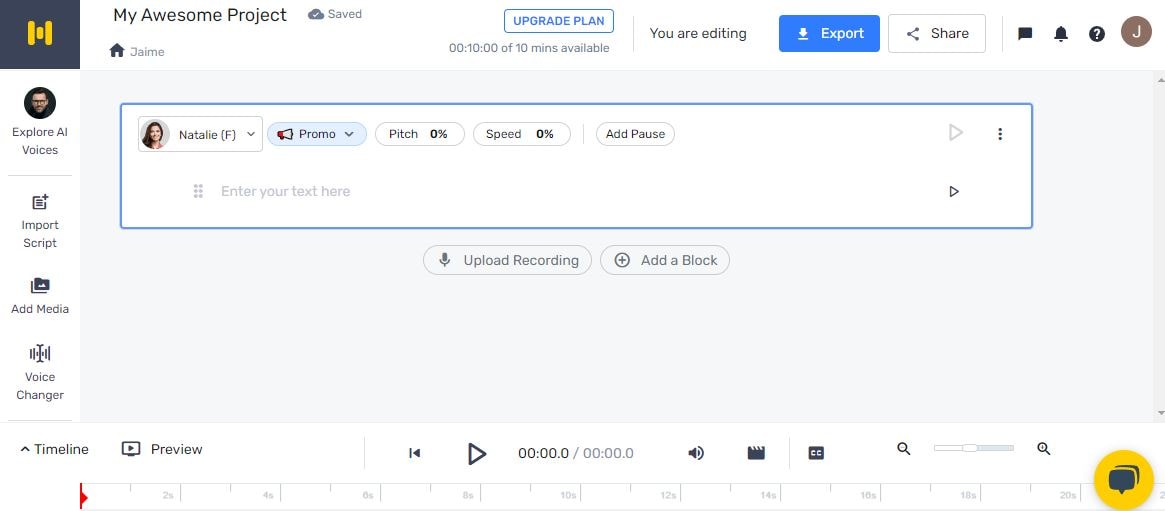Image resolution: width=1165 pixels, height=511 pixels.
Task: Open the block's three-dot options menu
Action: pyautogui.click(x=1000, y=134)
